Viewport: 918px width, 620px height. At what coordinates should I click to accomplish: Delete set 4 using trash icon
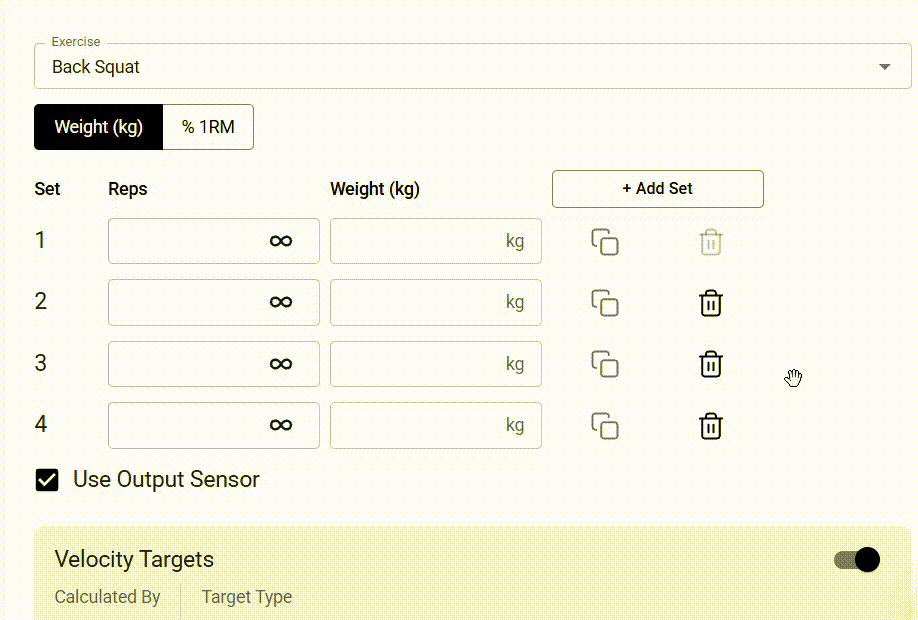[711, 426]
